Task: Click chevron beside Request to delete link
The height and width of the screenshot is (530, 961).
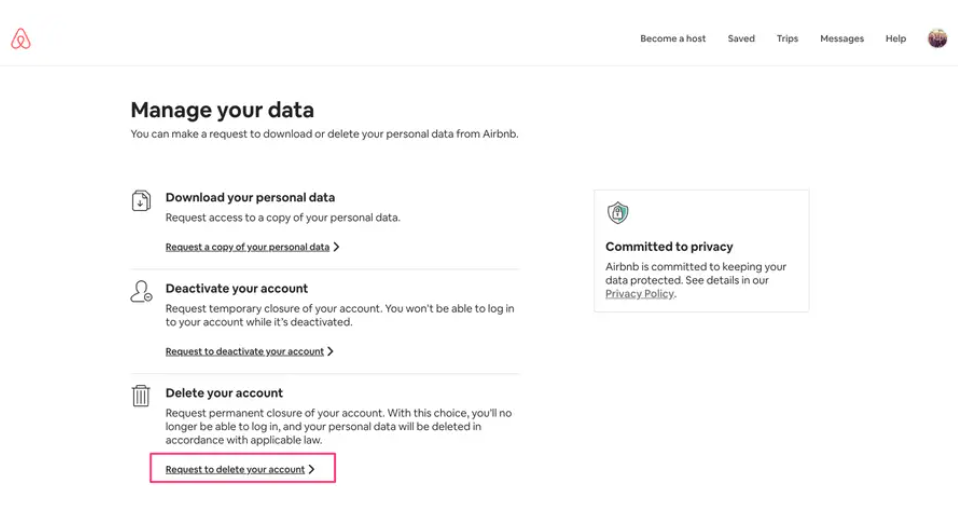Action: pos(311,469)
